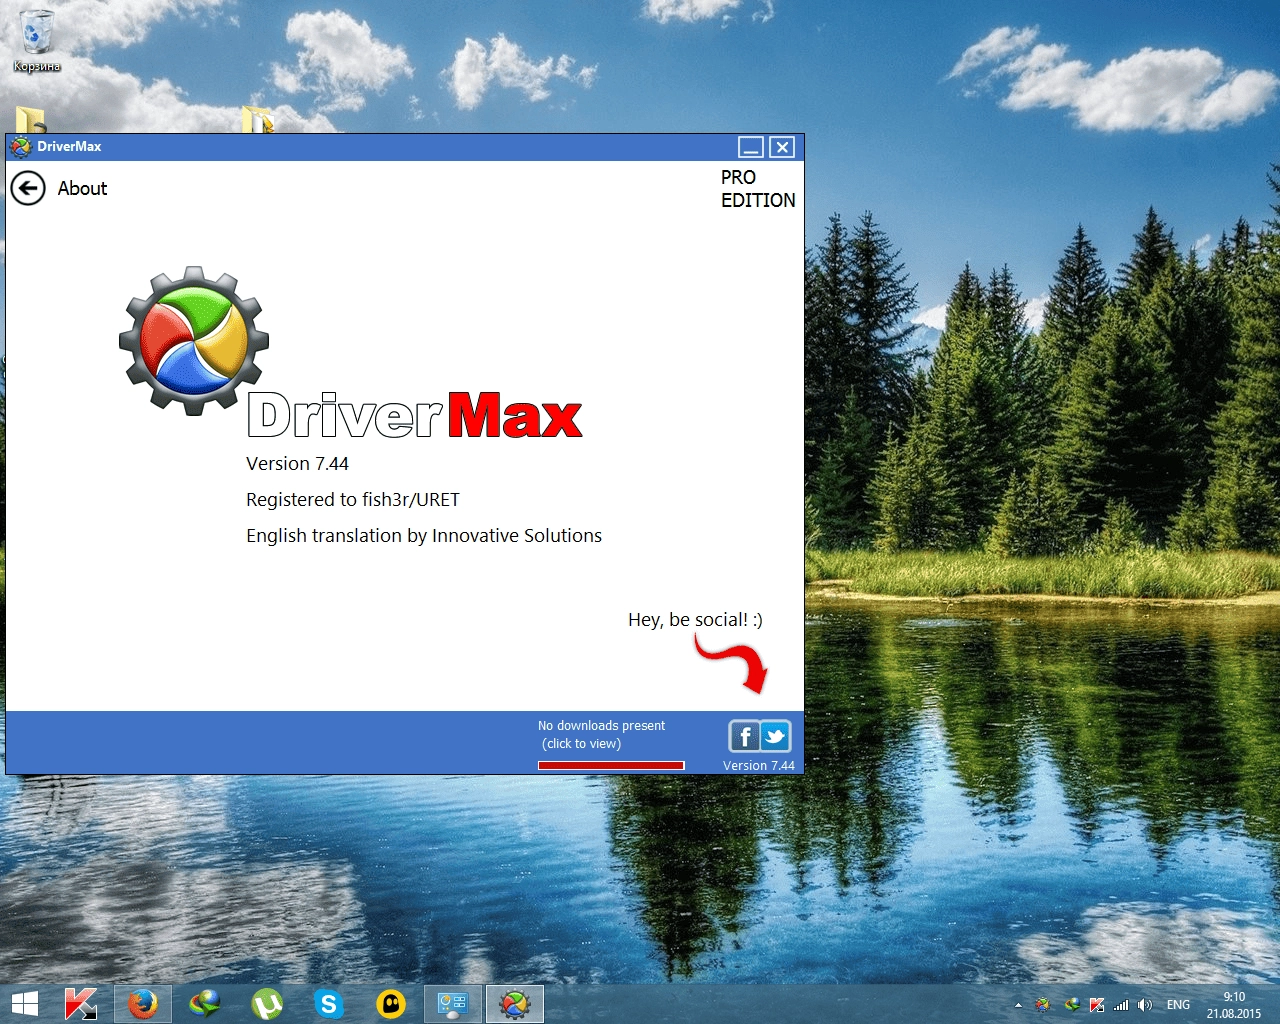1280x1024 pixels.
Task: Click the 'Version 7.44' footer label
Action: coord(759,766)
